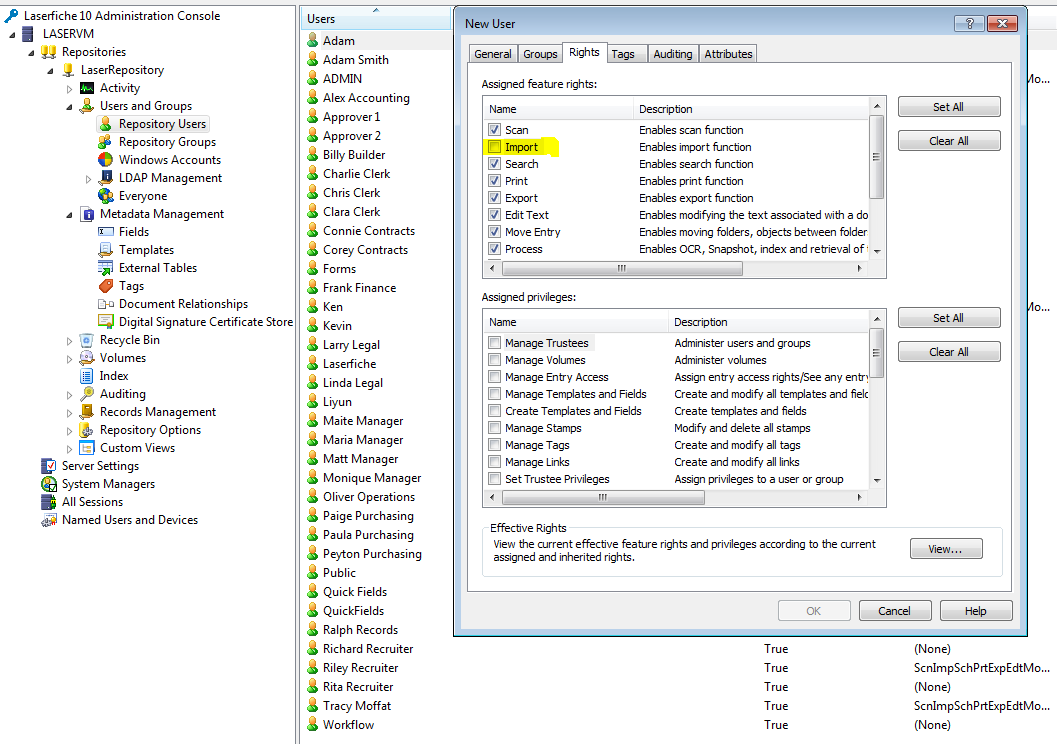The image size is (1057, 744).
Task: Click the LDAP Management icon
Action: (106, 178)
